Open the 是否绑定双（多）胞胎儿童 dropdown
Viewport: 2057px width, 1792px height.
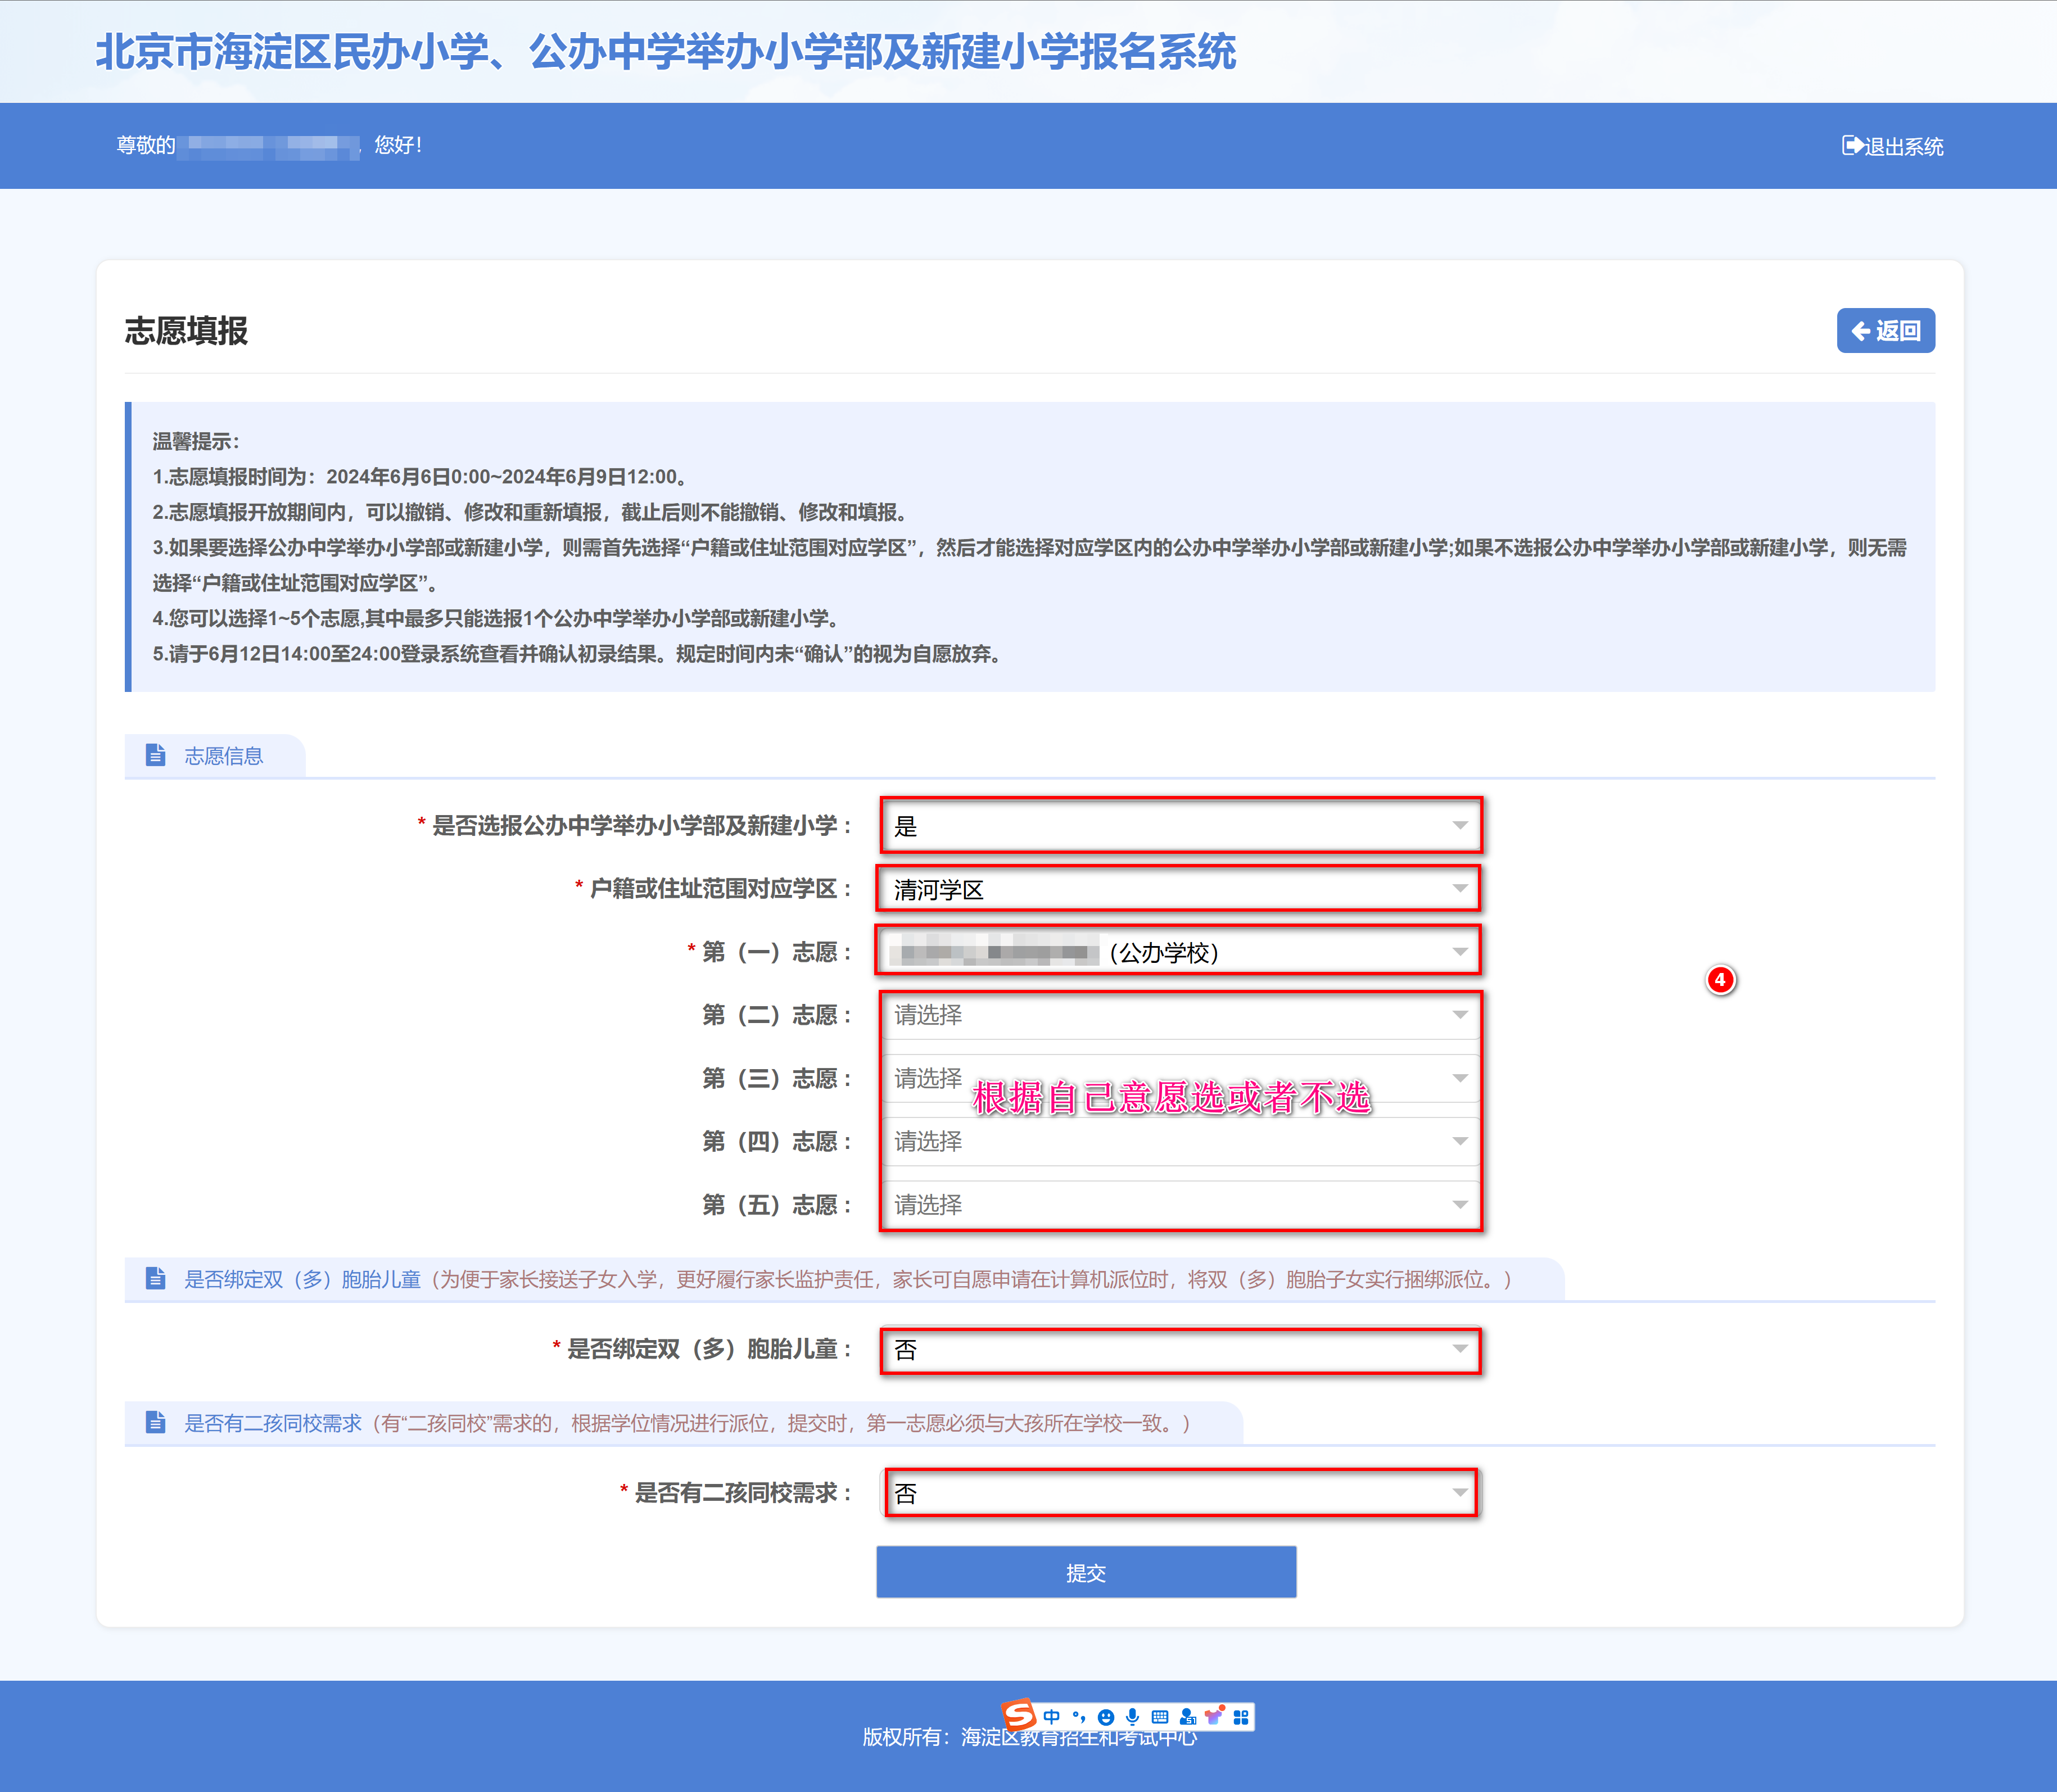click(x=1180, y=1350)
